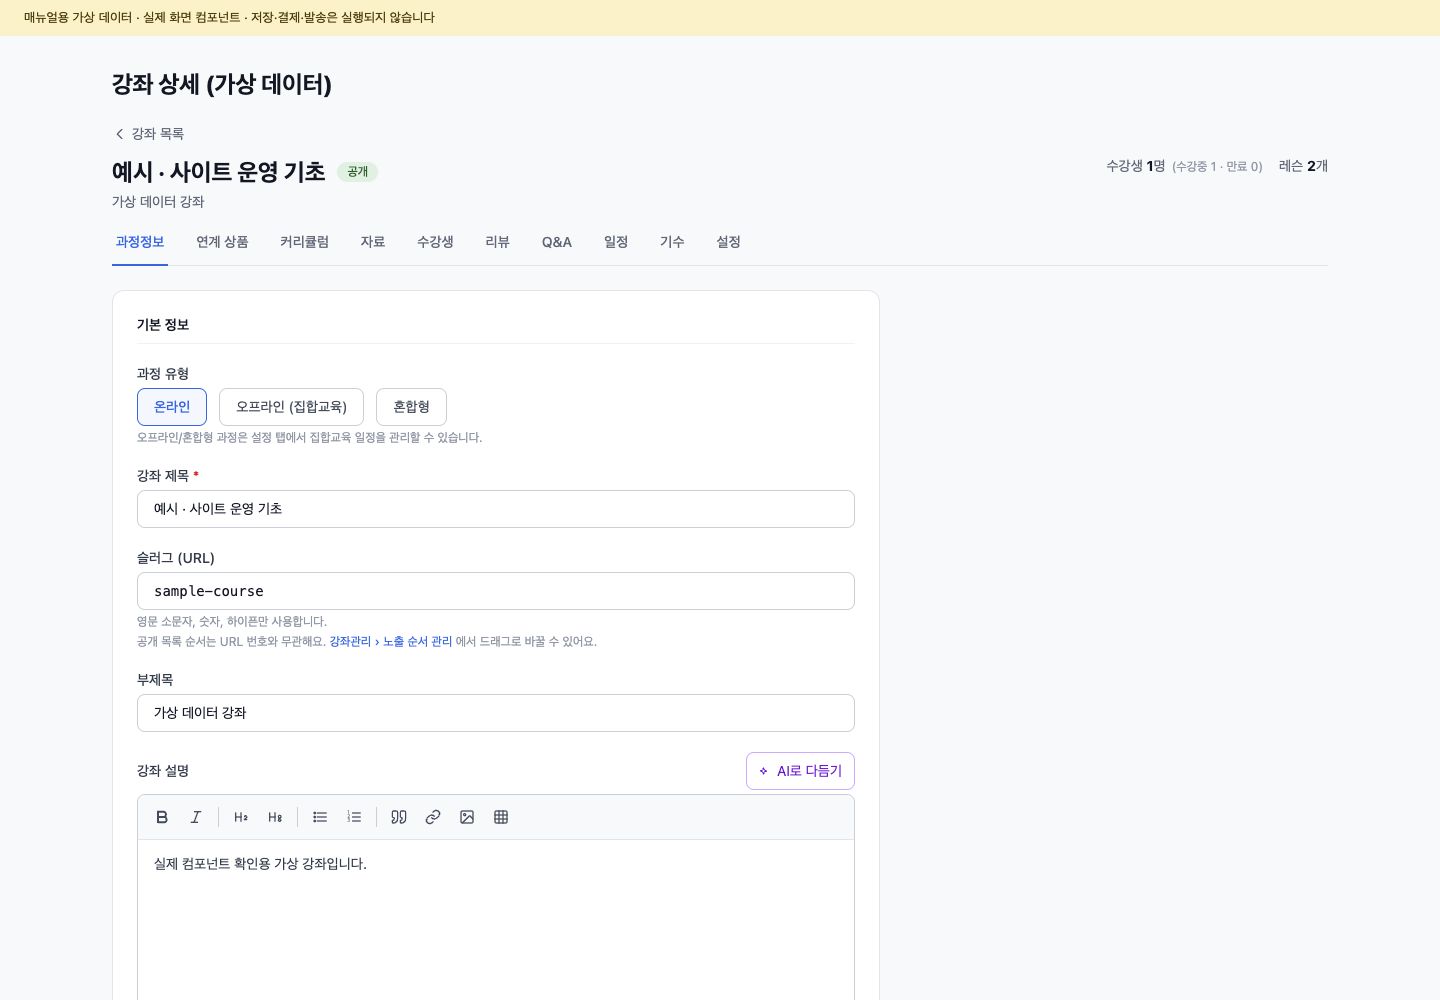
Task: Click the 레슨 2개 count text
Action: click(x=1303, y=166)
